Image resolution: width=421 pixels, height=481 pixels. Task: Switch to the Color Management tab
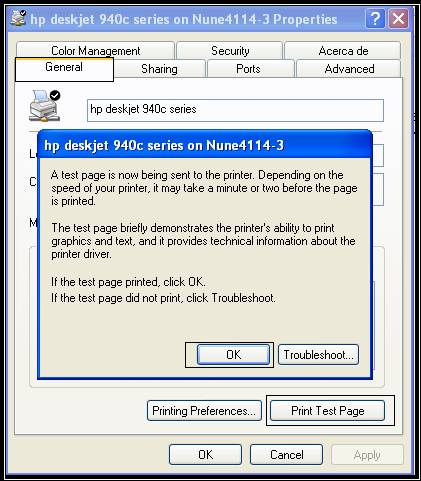click(95, 50)
